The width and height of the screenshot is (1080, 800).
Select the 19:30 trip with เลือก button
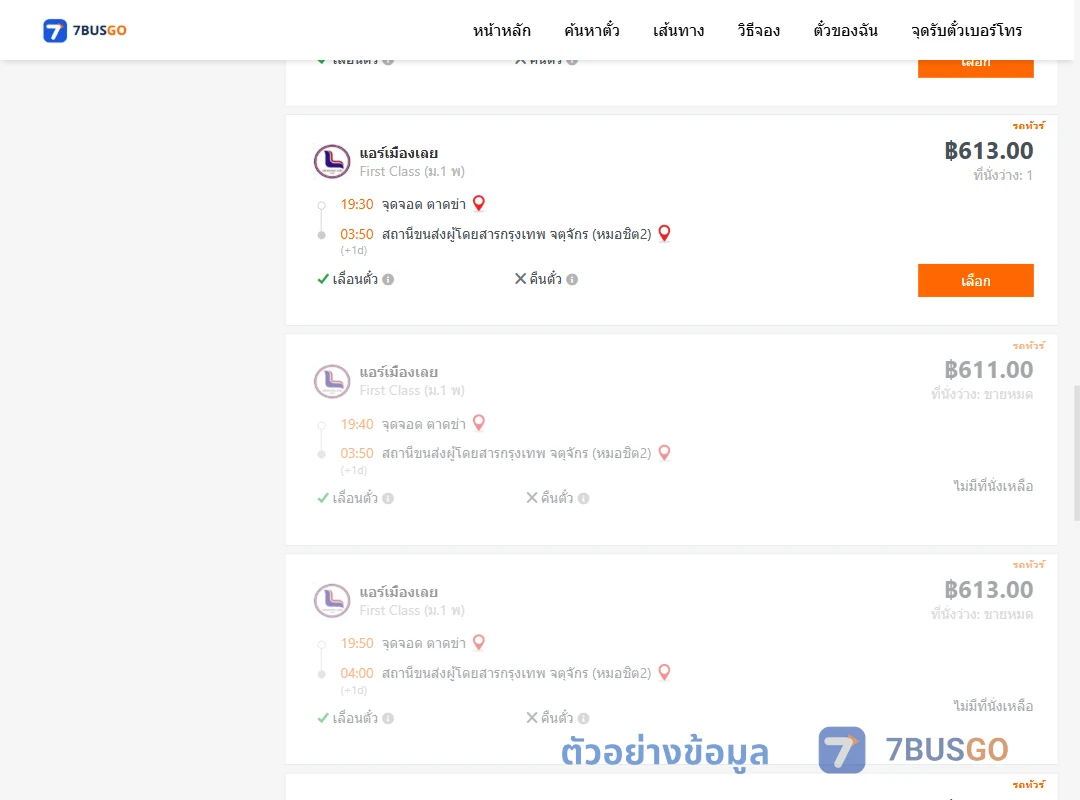click(975, 280)
